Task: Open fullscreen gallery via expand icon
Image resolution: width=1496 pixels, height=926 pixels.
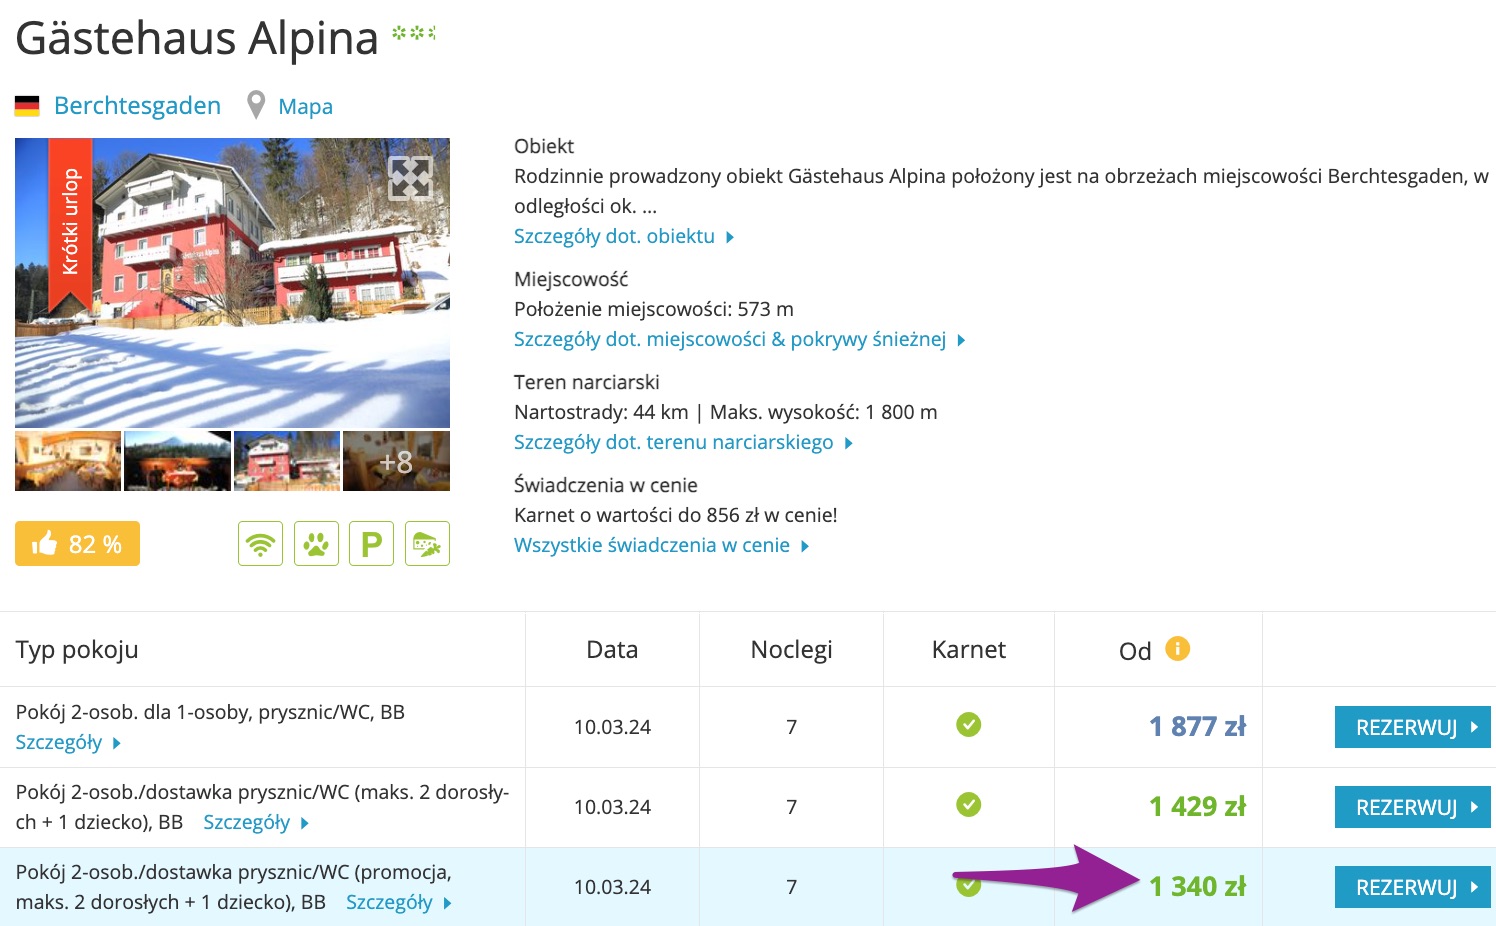Action: pos(410,178)
